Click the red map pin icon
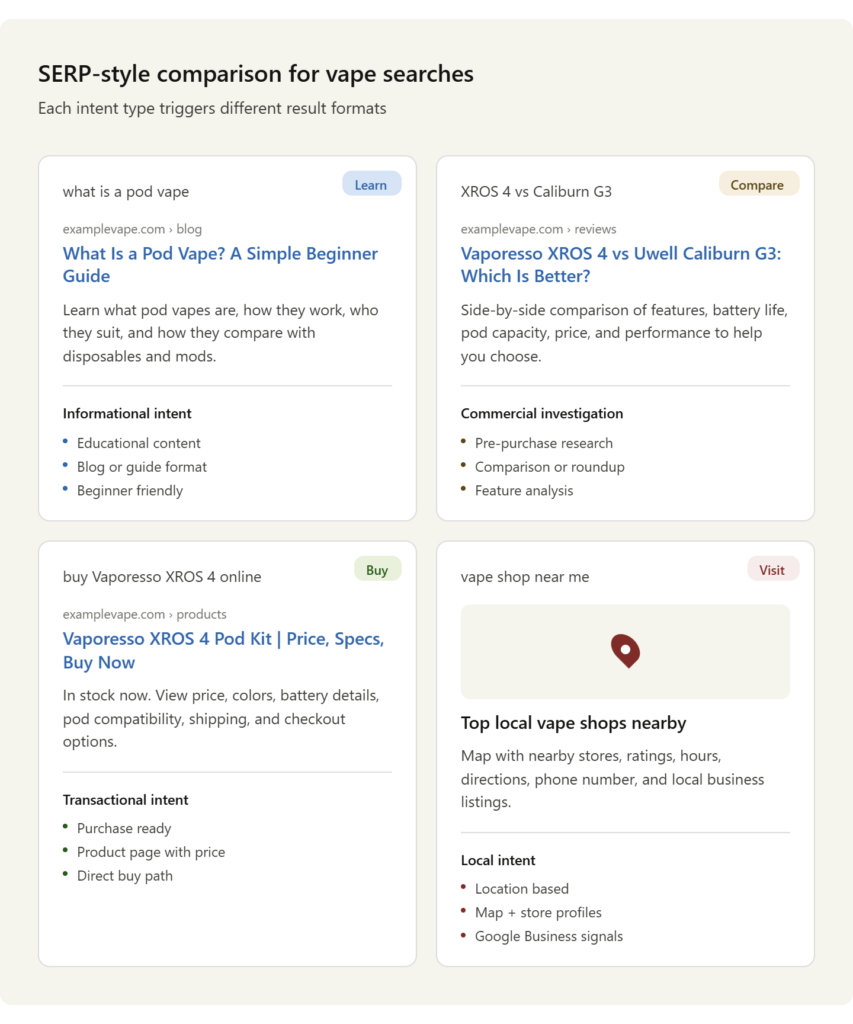This screenshot has height=1024, width=853. [x=625, y=651]
